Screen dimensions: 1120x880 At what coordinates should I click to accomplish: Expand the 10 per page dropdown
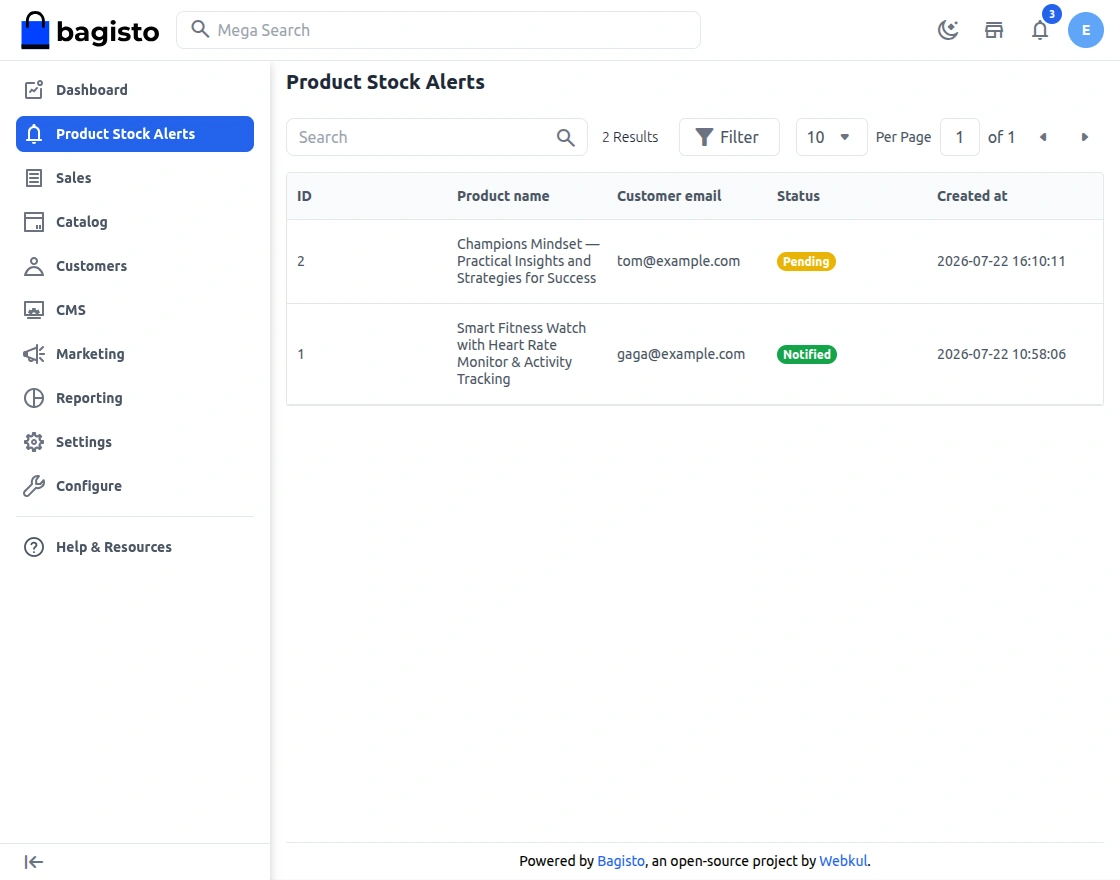(x=831, y=137)
